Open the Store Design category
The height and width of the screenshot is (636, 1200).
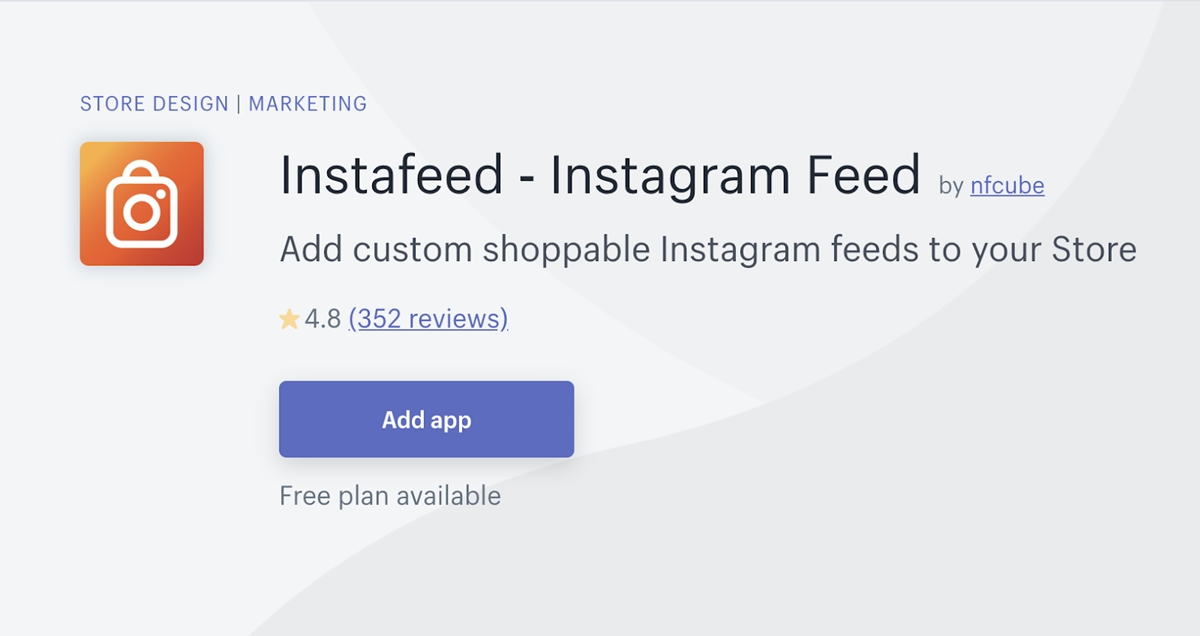point(155,104)
